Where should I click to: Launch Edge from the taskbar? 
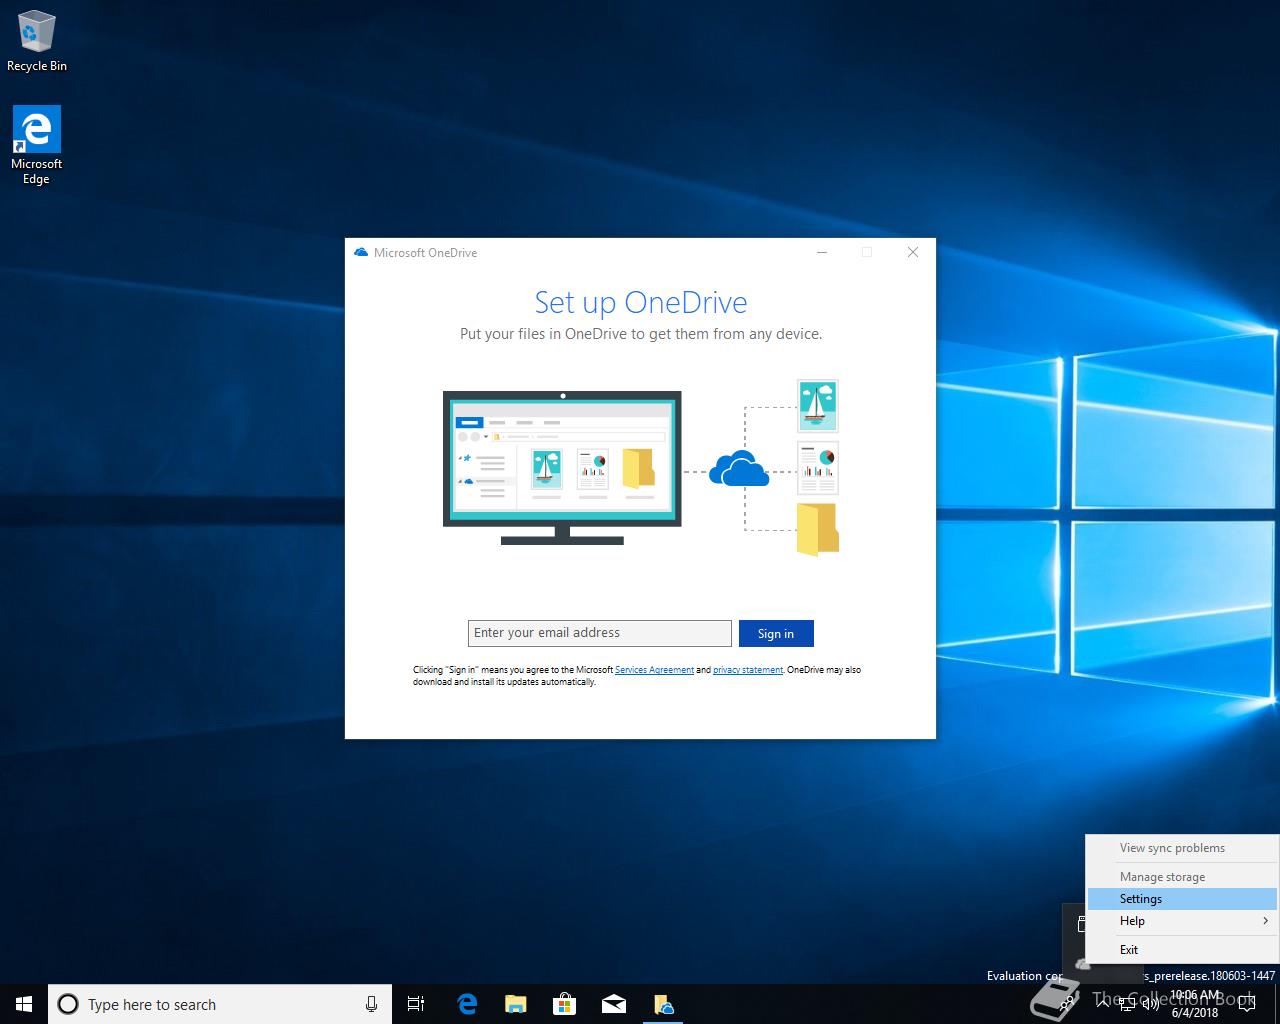pos(467,1004)
